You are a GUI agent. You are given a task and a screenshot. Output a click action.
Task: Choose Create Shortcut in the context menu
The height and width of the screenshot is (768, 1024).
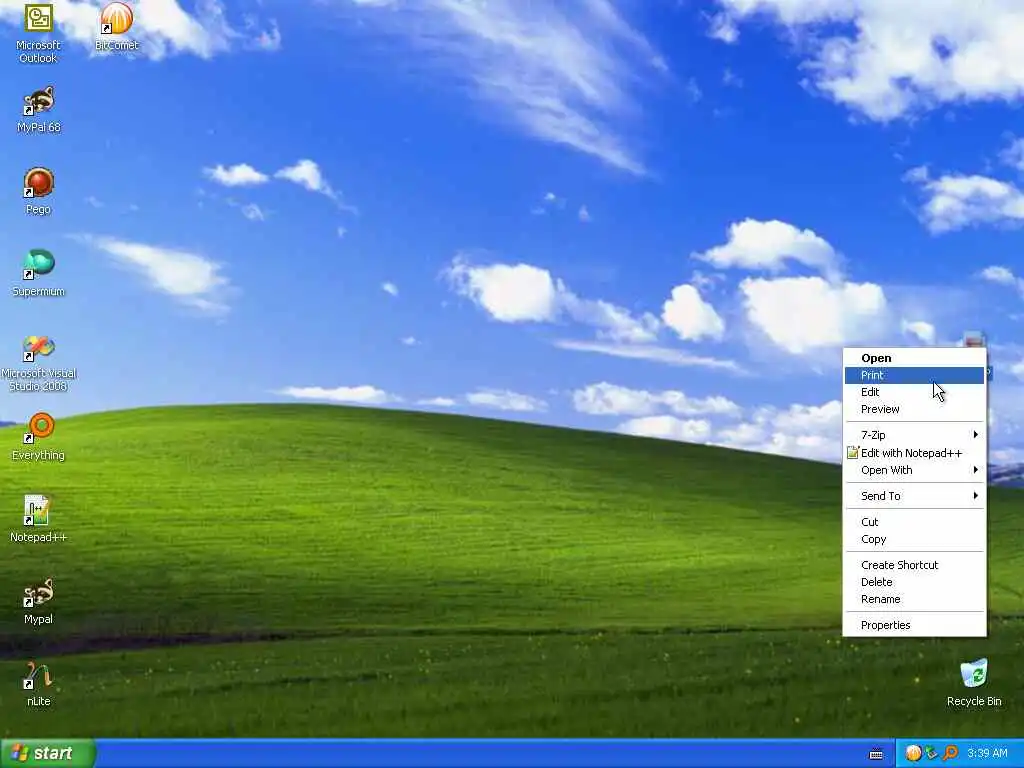click(x=914, y=565)
